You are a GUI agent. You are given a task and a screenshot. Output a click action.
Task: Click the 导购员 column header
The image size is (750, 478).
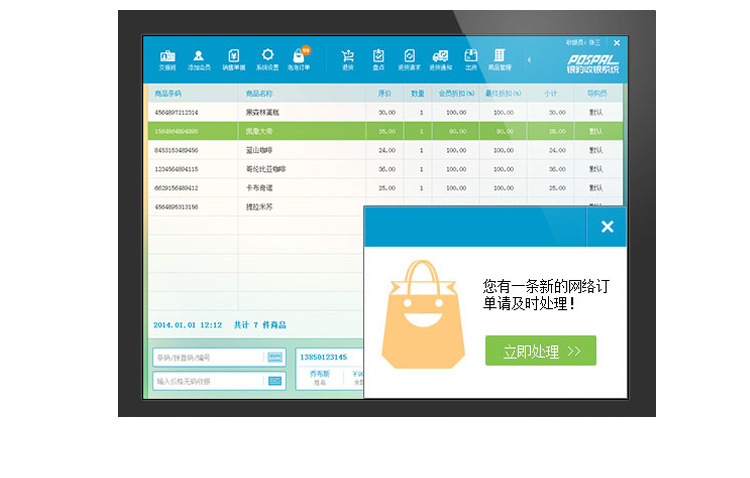point(597,93)
